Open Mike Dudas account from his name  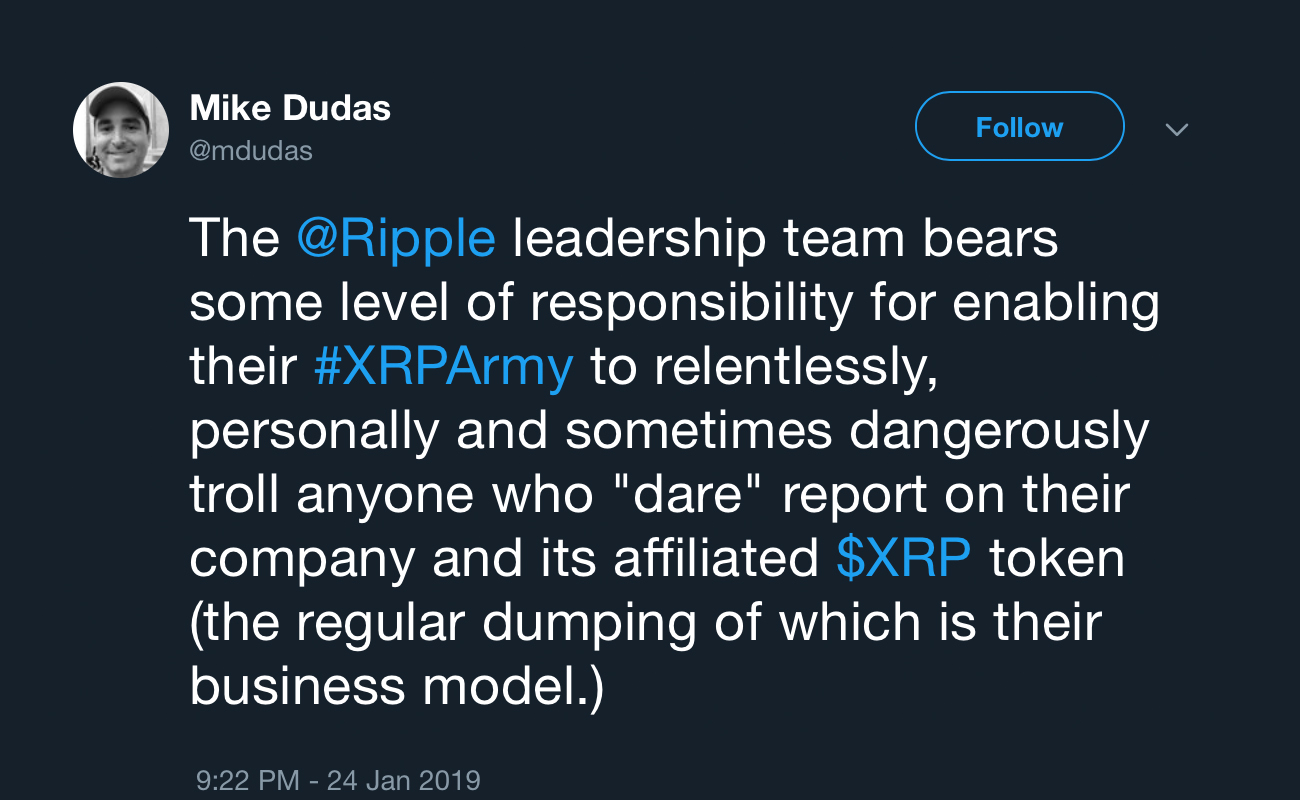pos(289,107)
